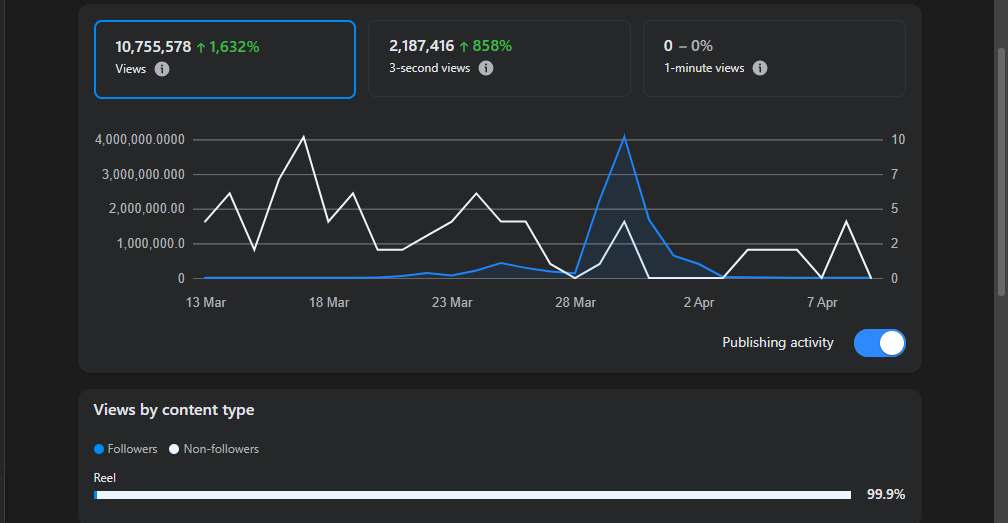Click the vertical scrollbar thumb on right
Viewport: 1008px width, 523px height.
1001,170
